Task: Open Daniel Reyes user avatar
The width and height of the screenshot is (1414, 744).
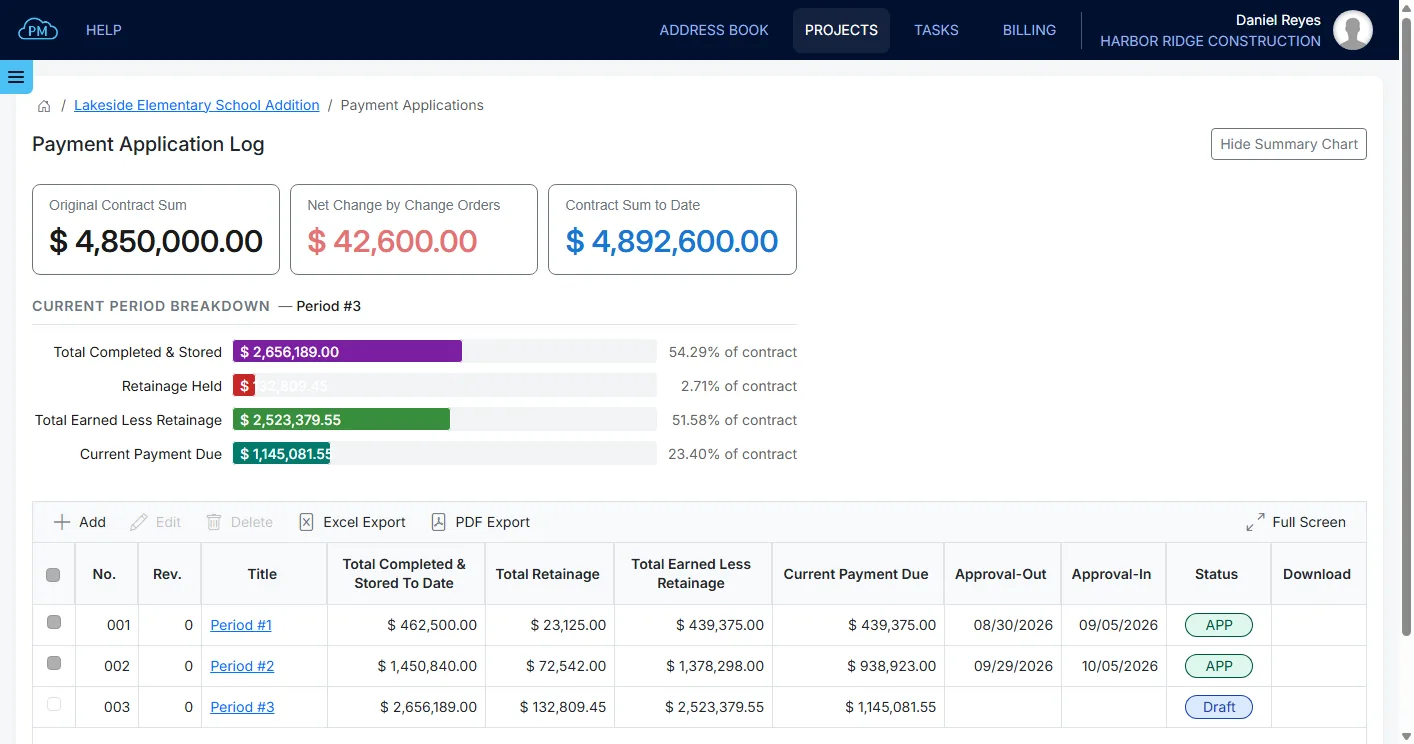Action: [x=1353, y=30]
